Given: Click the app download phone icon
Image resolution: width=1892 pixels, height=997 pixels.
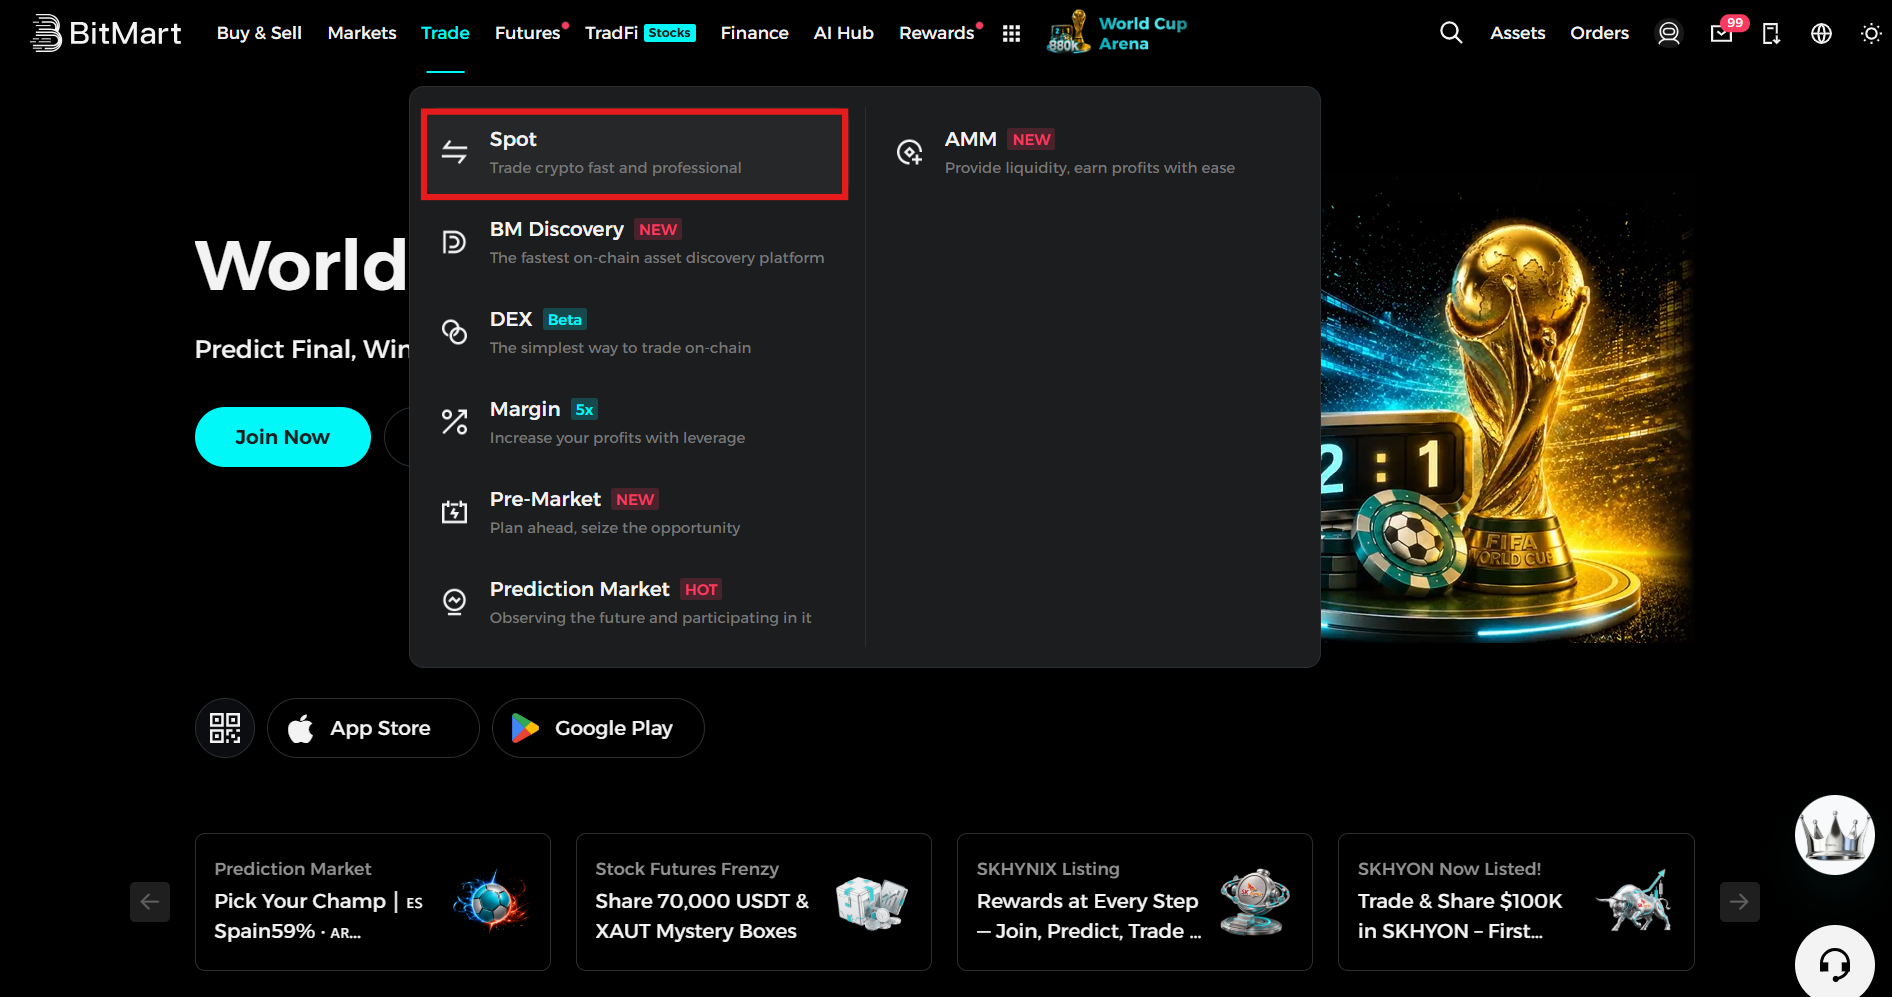Looking at the screenshot, I should click(1771, 33).
